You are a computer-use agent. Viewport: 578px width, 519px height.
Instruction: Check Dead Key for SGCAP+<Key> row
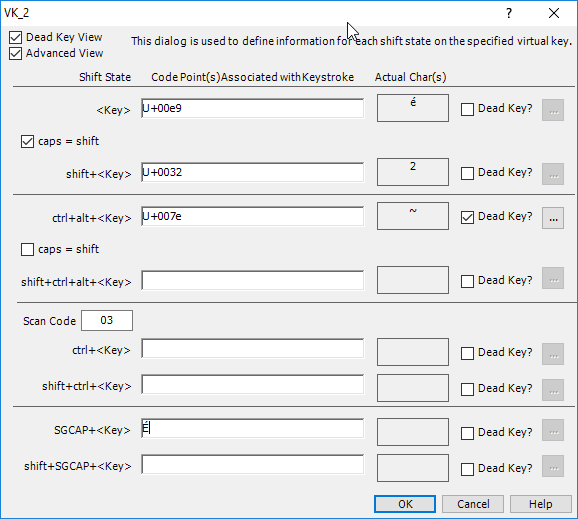[467, 433]
